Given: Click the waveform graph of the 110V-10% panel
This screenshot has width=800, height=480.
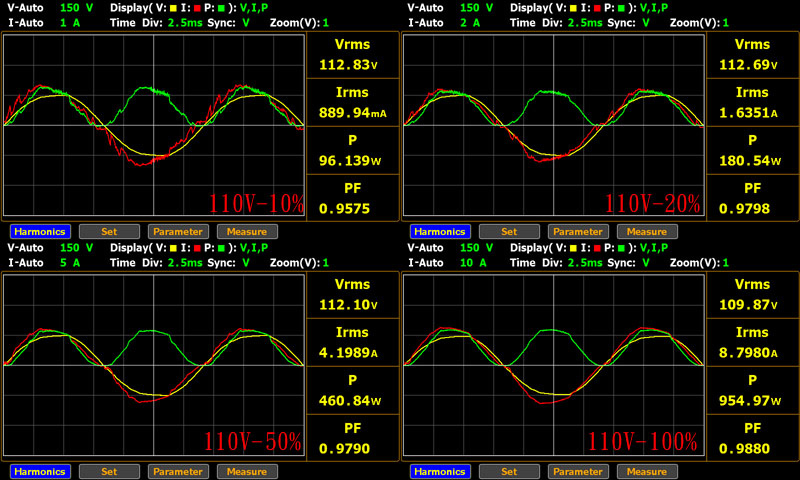Looking at the screenshot, I should tap(154, 125).
